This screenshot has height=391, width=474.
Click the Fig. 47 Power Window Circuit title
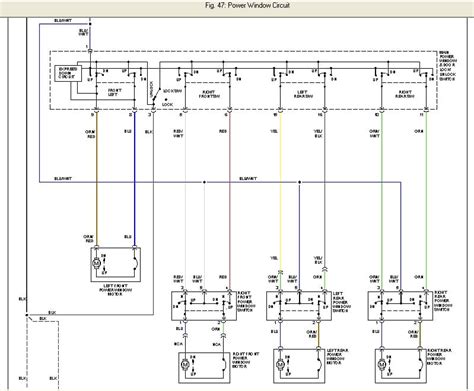[x=248, y=5]
